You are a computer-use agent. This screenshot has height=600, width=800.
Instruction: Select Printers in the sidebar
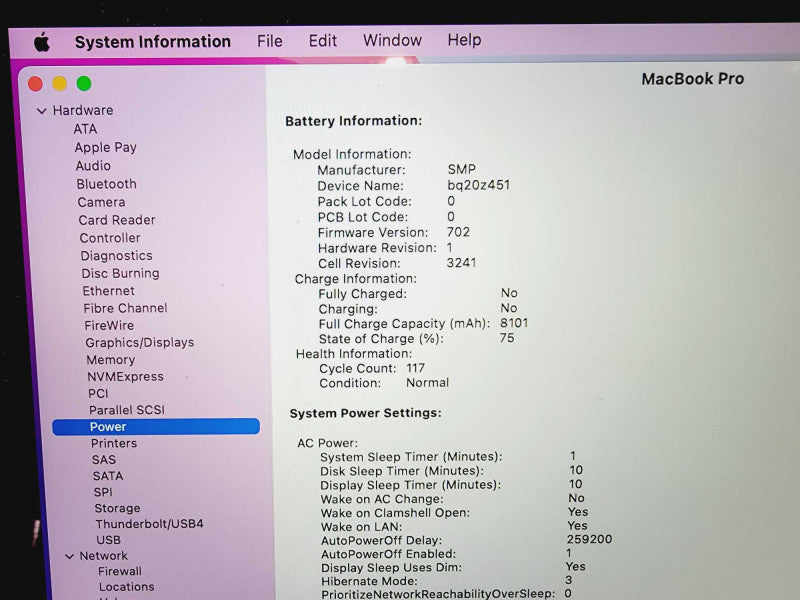pos(114,443)
